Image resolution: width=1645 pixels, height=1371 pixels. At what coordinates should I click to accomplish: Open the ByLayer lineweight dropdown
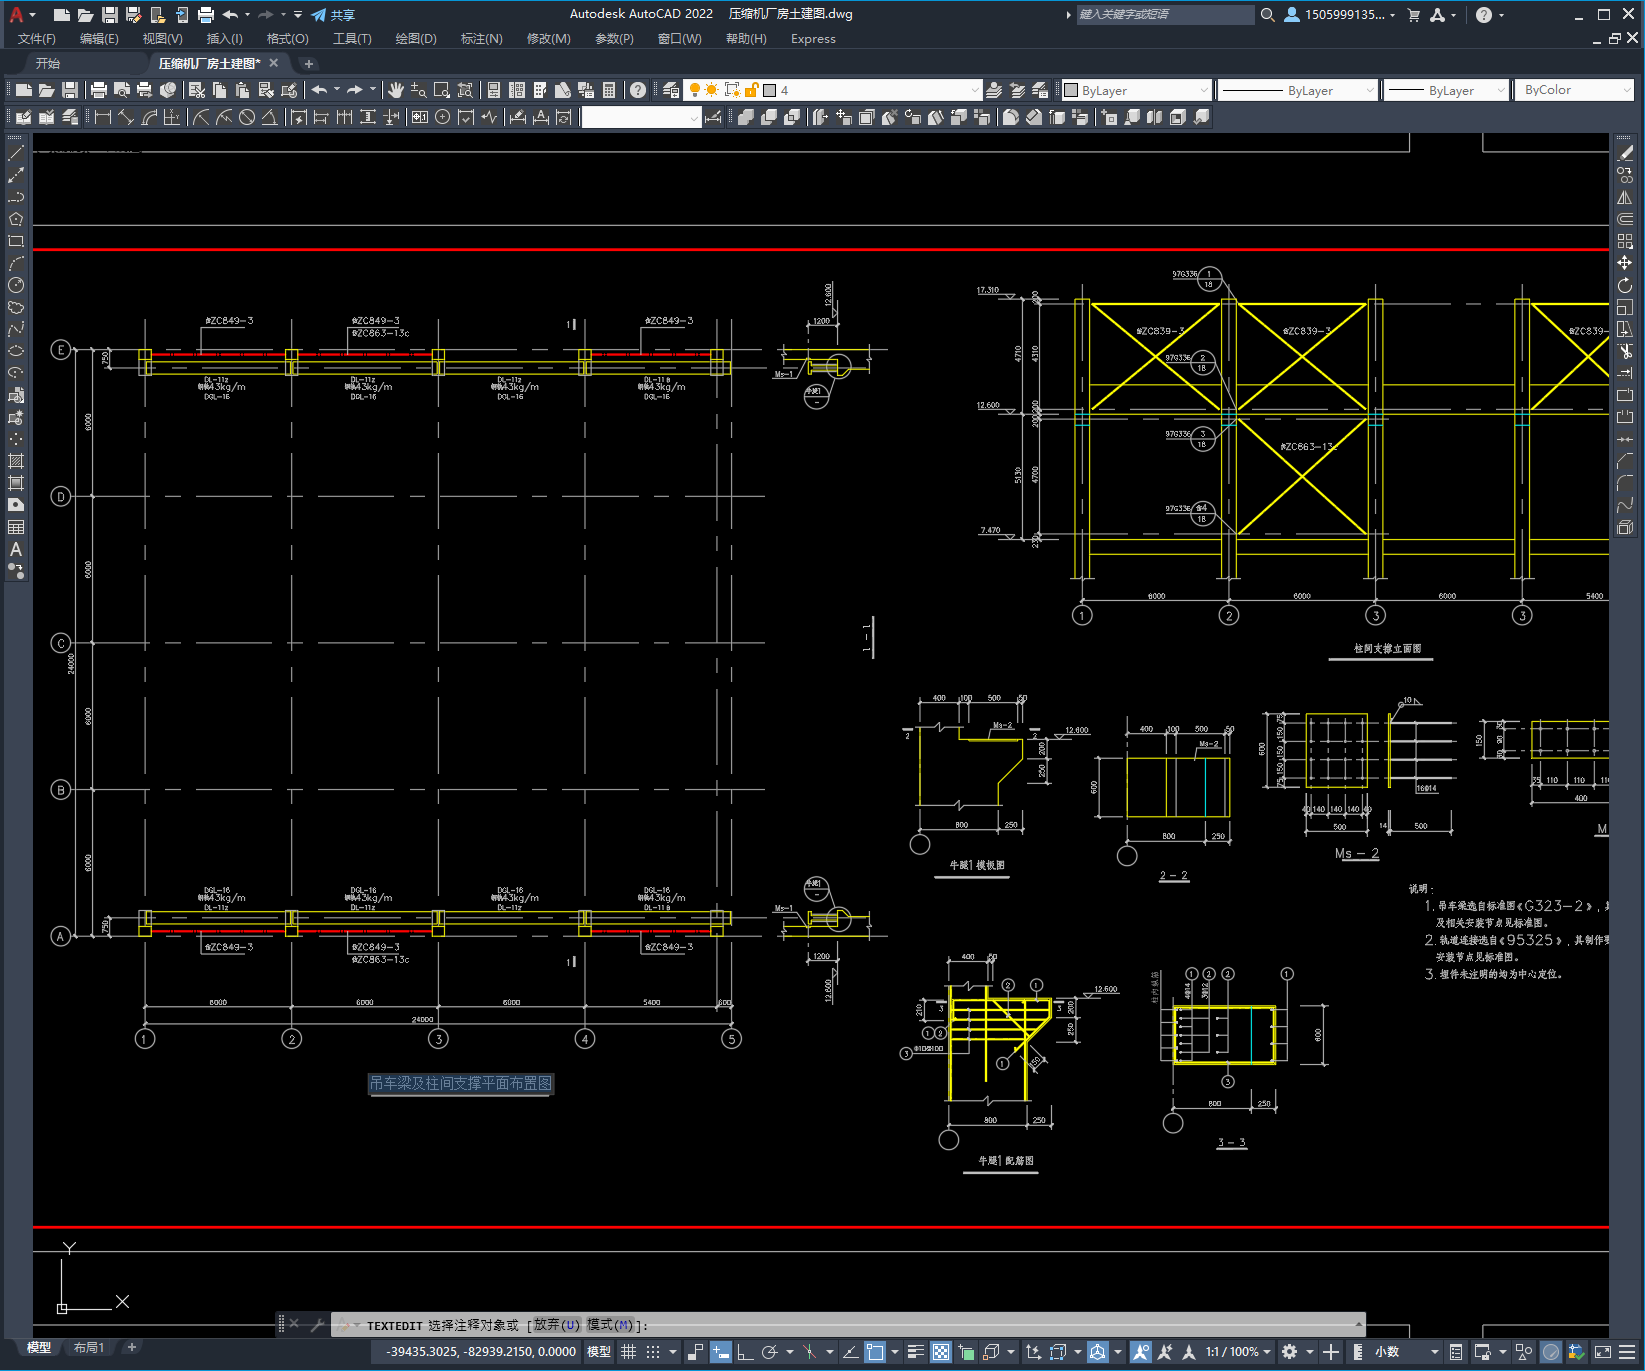(1446, 90)
